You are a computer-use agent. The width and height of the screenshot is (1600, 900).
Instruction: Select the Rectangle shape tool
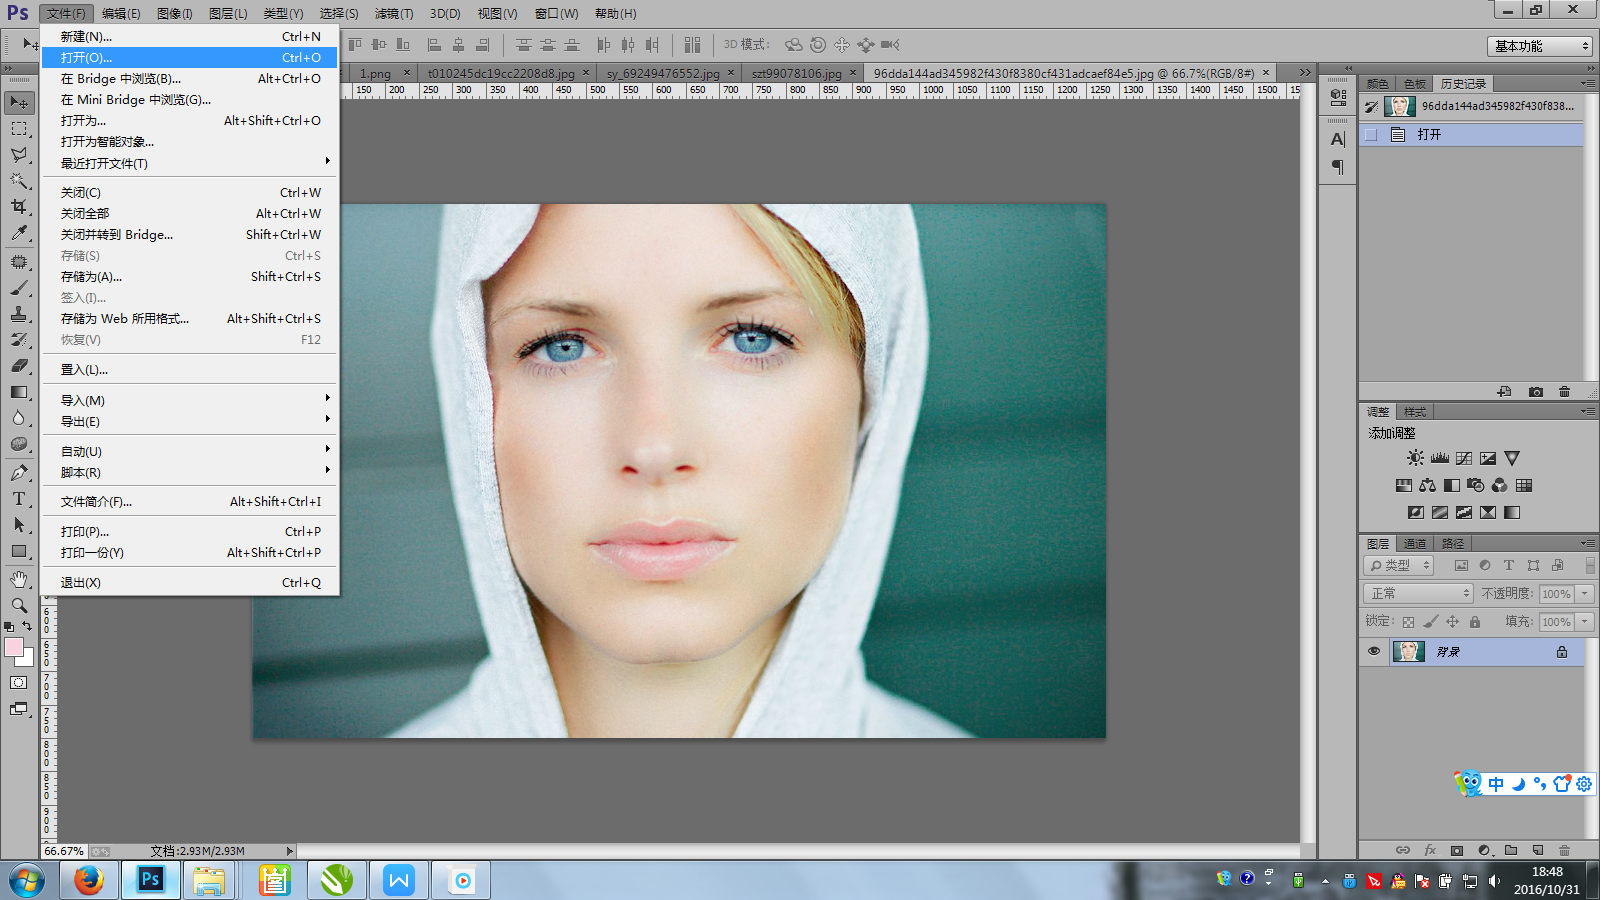coord(19,551)
